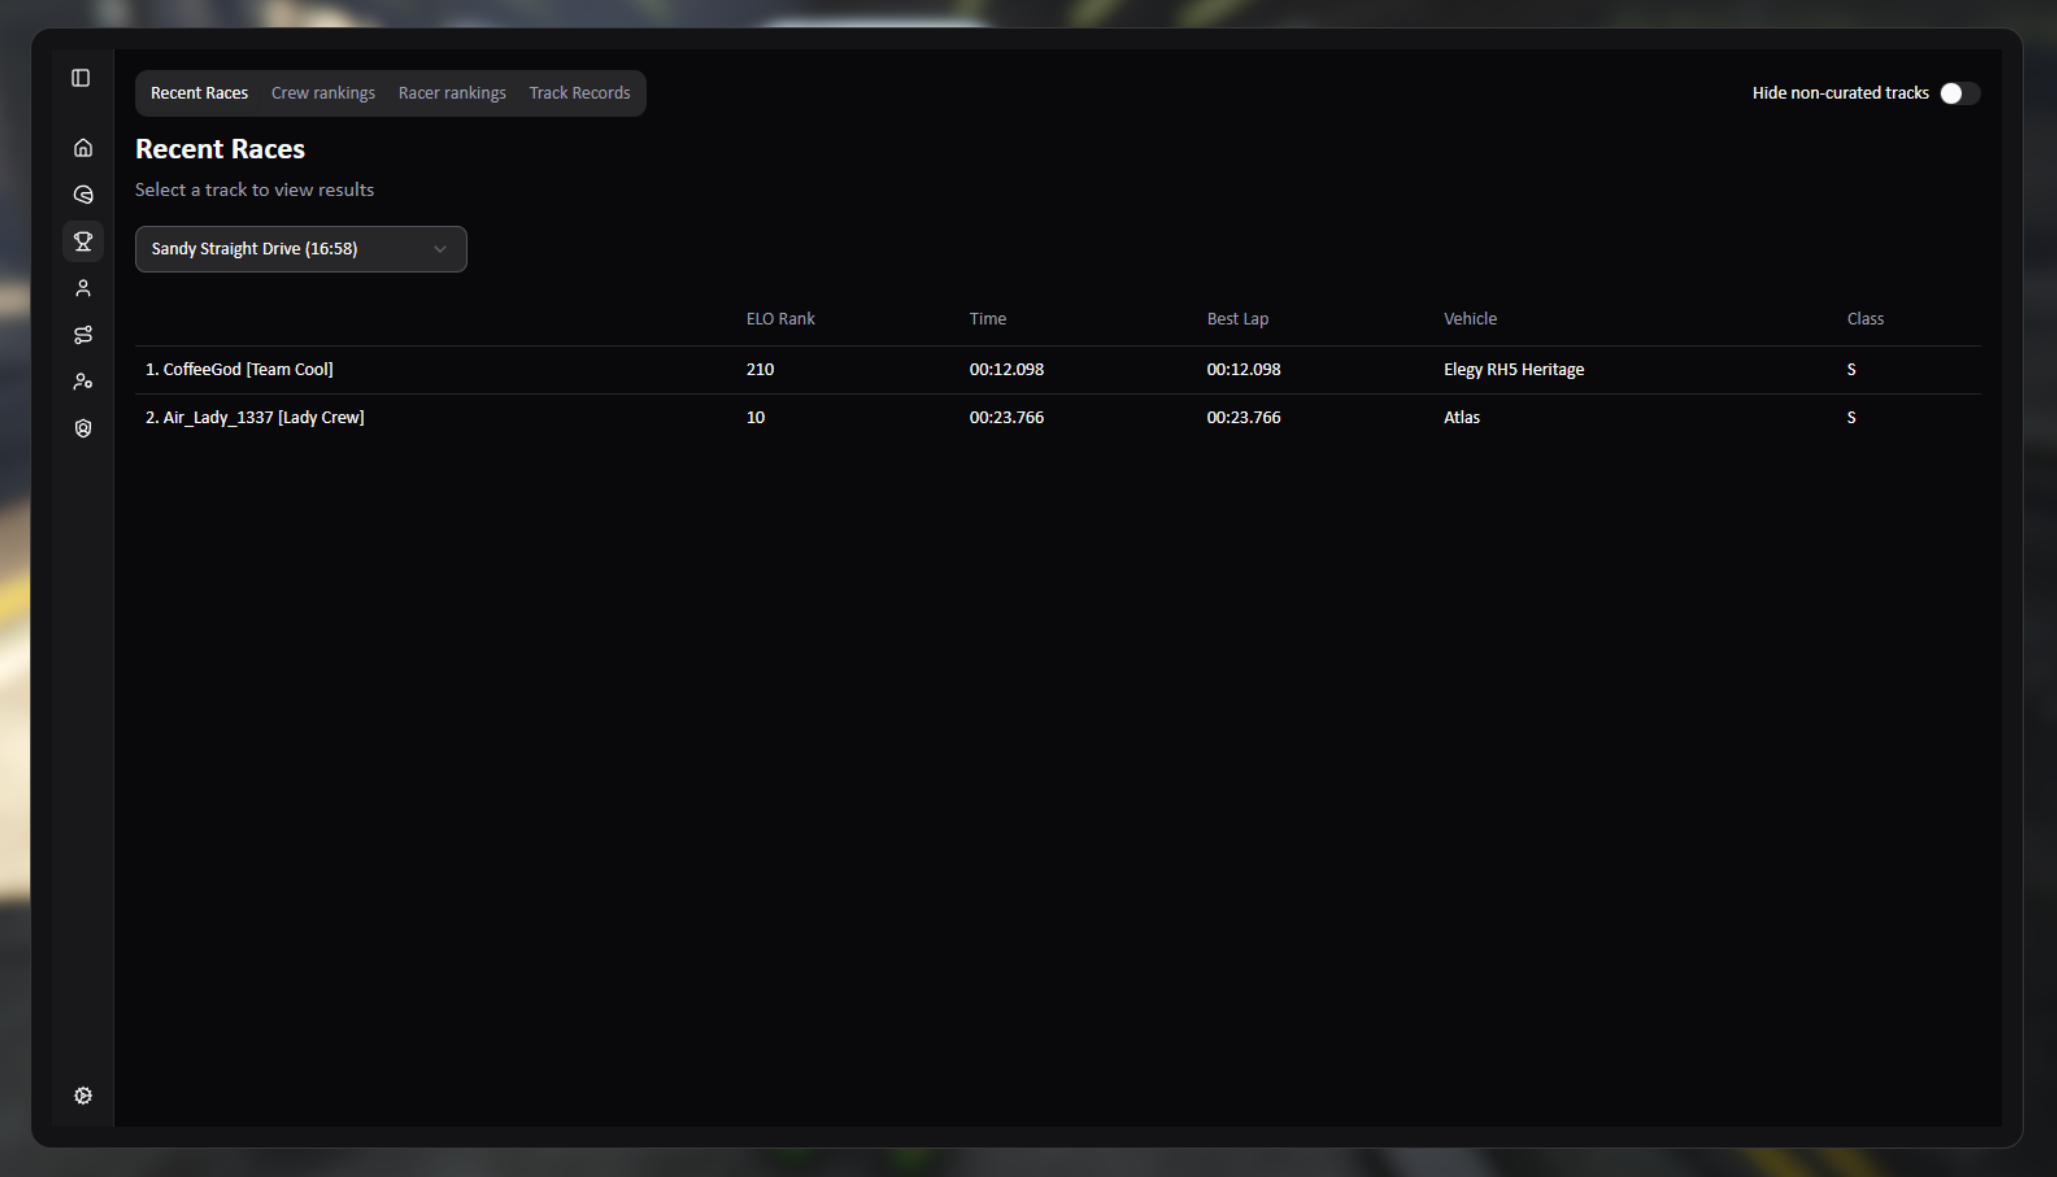This screenshot has width=2057, height=1177.
Task: Switch to Crew rankings tab
Action: [x=323, y=93]
